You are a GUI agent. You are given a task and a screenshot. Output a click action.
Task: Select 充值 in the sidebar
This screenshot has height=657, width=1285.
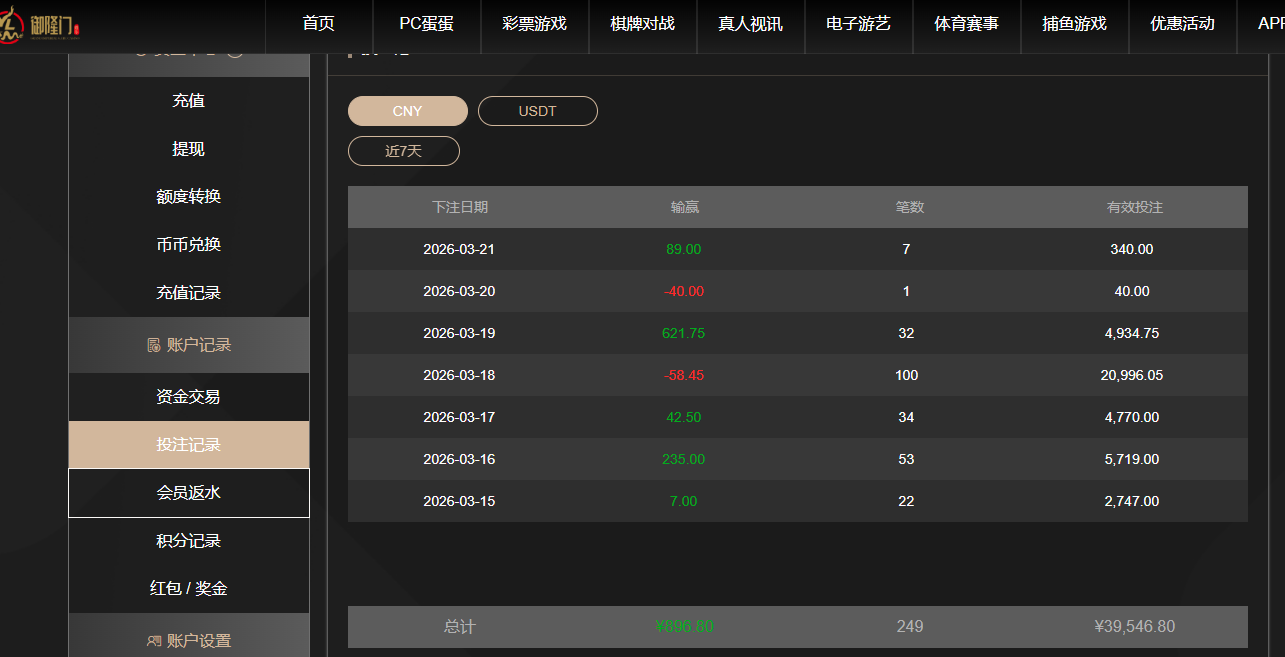(188, 100)
